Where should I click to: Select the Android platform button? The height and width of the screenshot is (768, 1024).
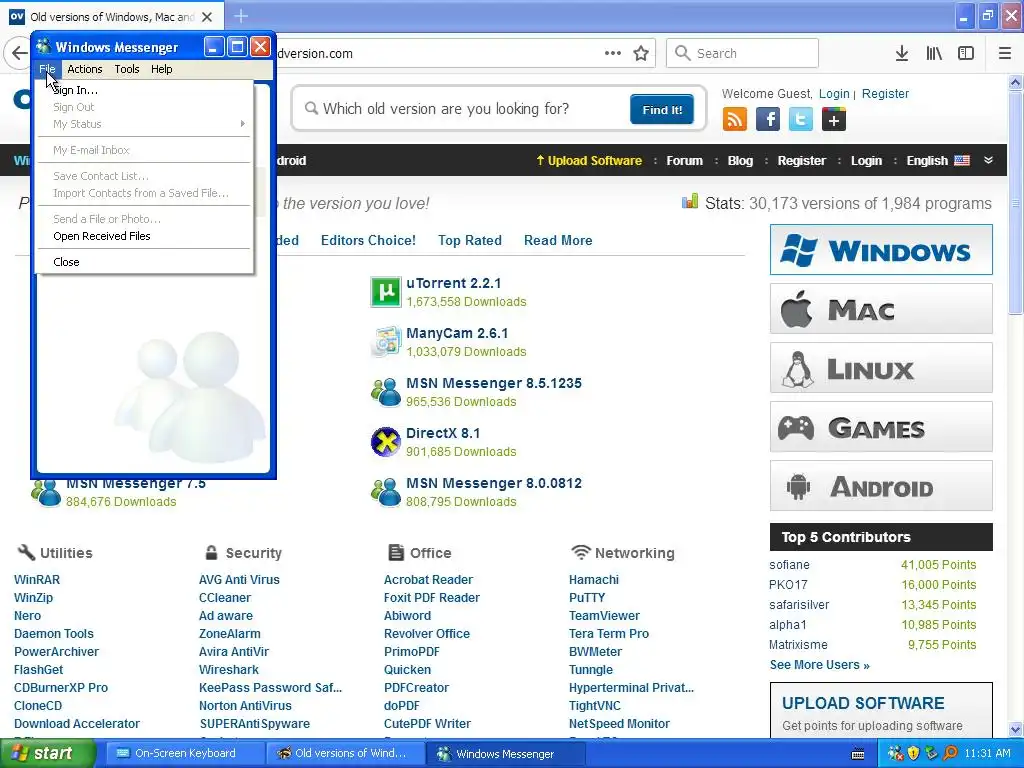[881, 486]
